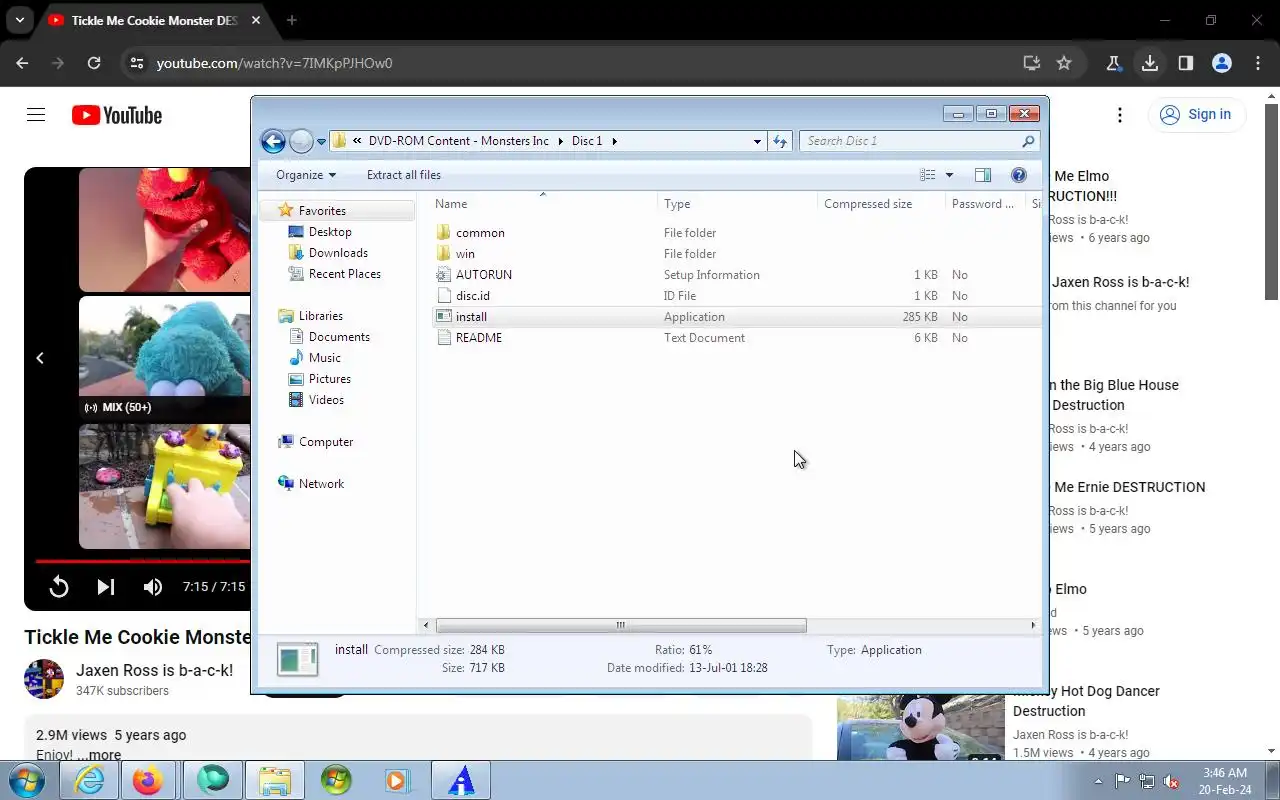
Task: Mute the YouTube video volume icon
Action: coord(153,587)
